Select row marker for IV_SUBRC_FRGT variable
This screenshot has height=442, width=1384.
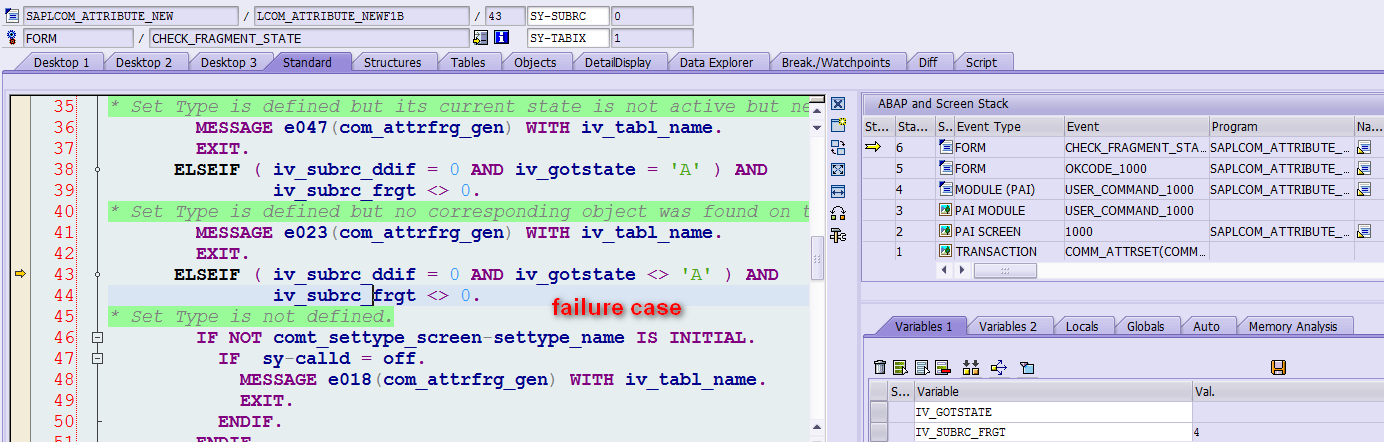click(879, 432)
